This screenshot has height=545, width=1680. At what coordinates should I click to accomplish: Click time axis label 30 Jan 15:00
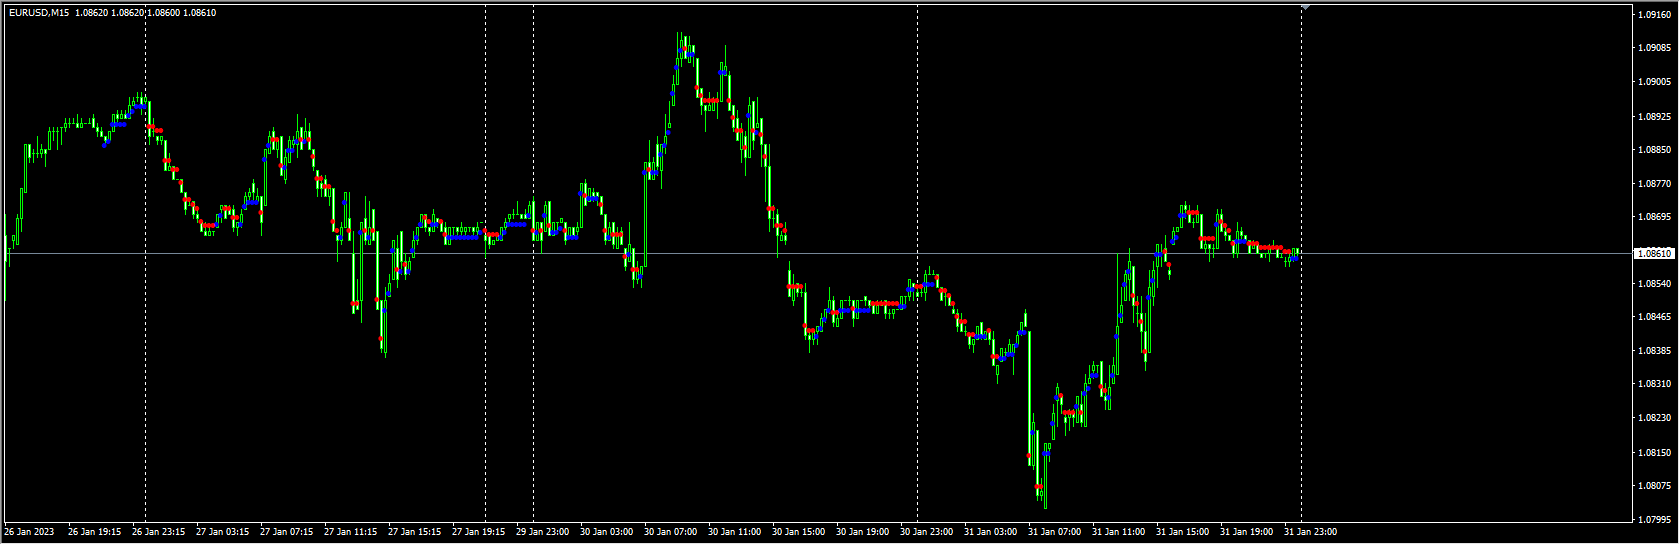[x=798, y=532]
